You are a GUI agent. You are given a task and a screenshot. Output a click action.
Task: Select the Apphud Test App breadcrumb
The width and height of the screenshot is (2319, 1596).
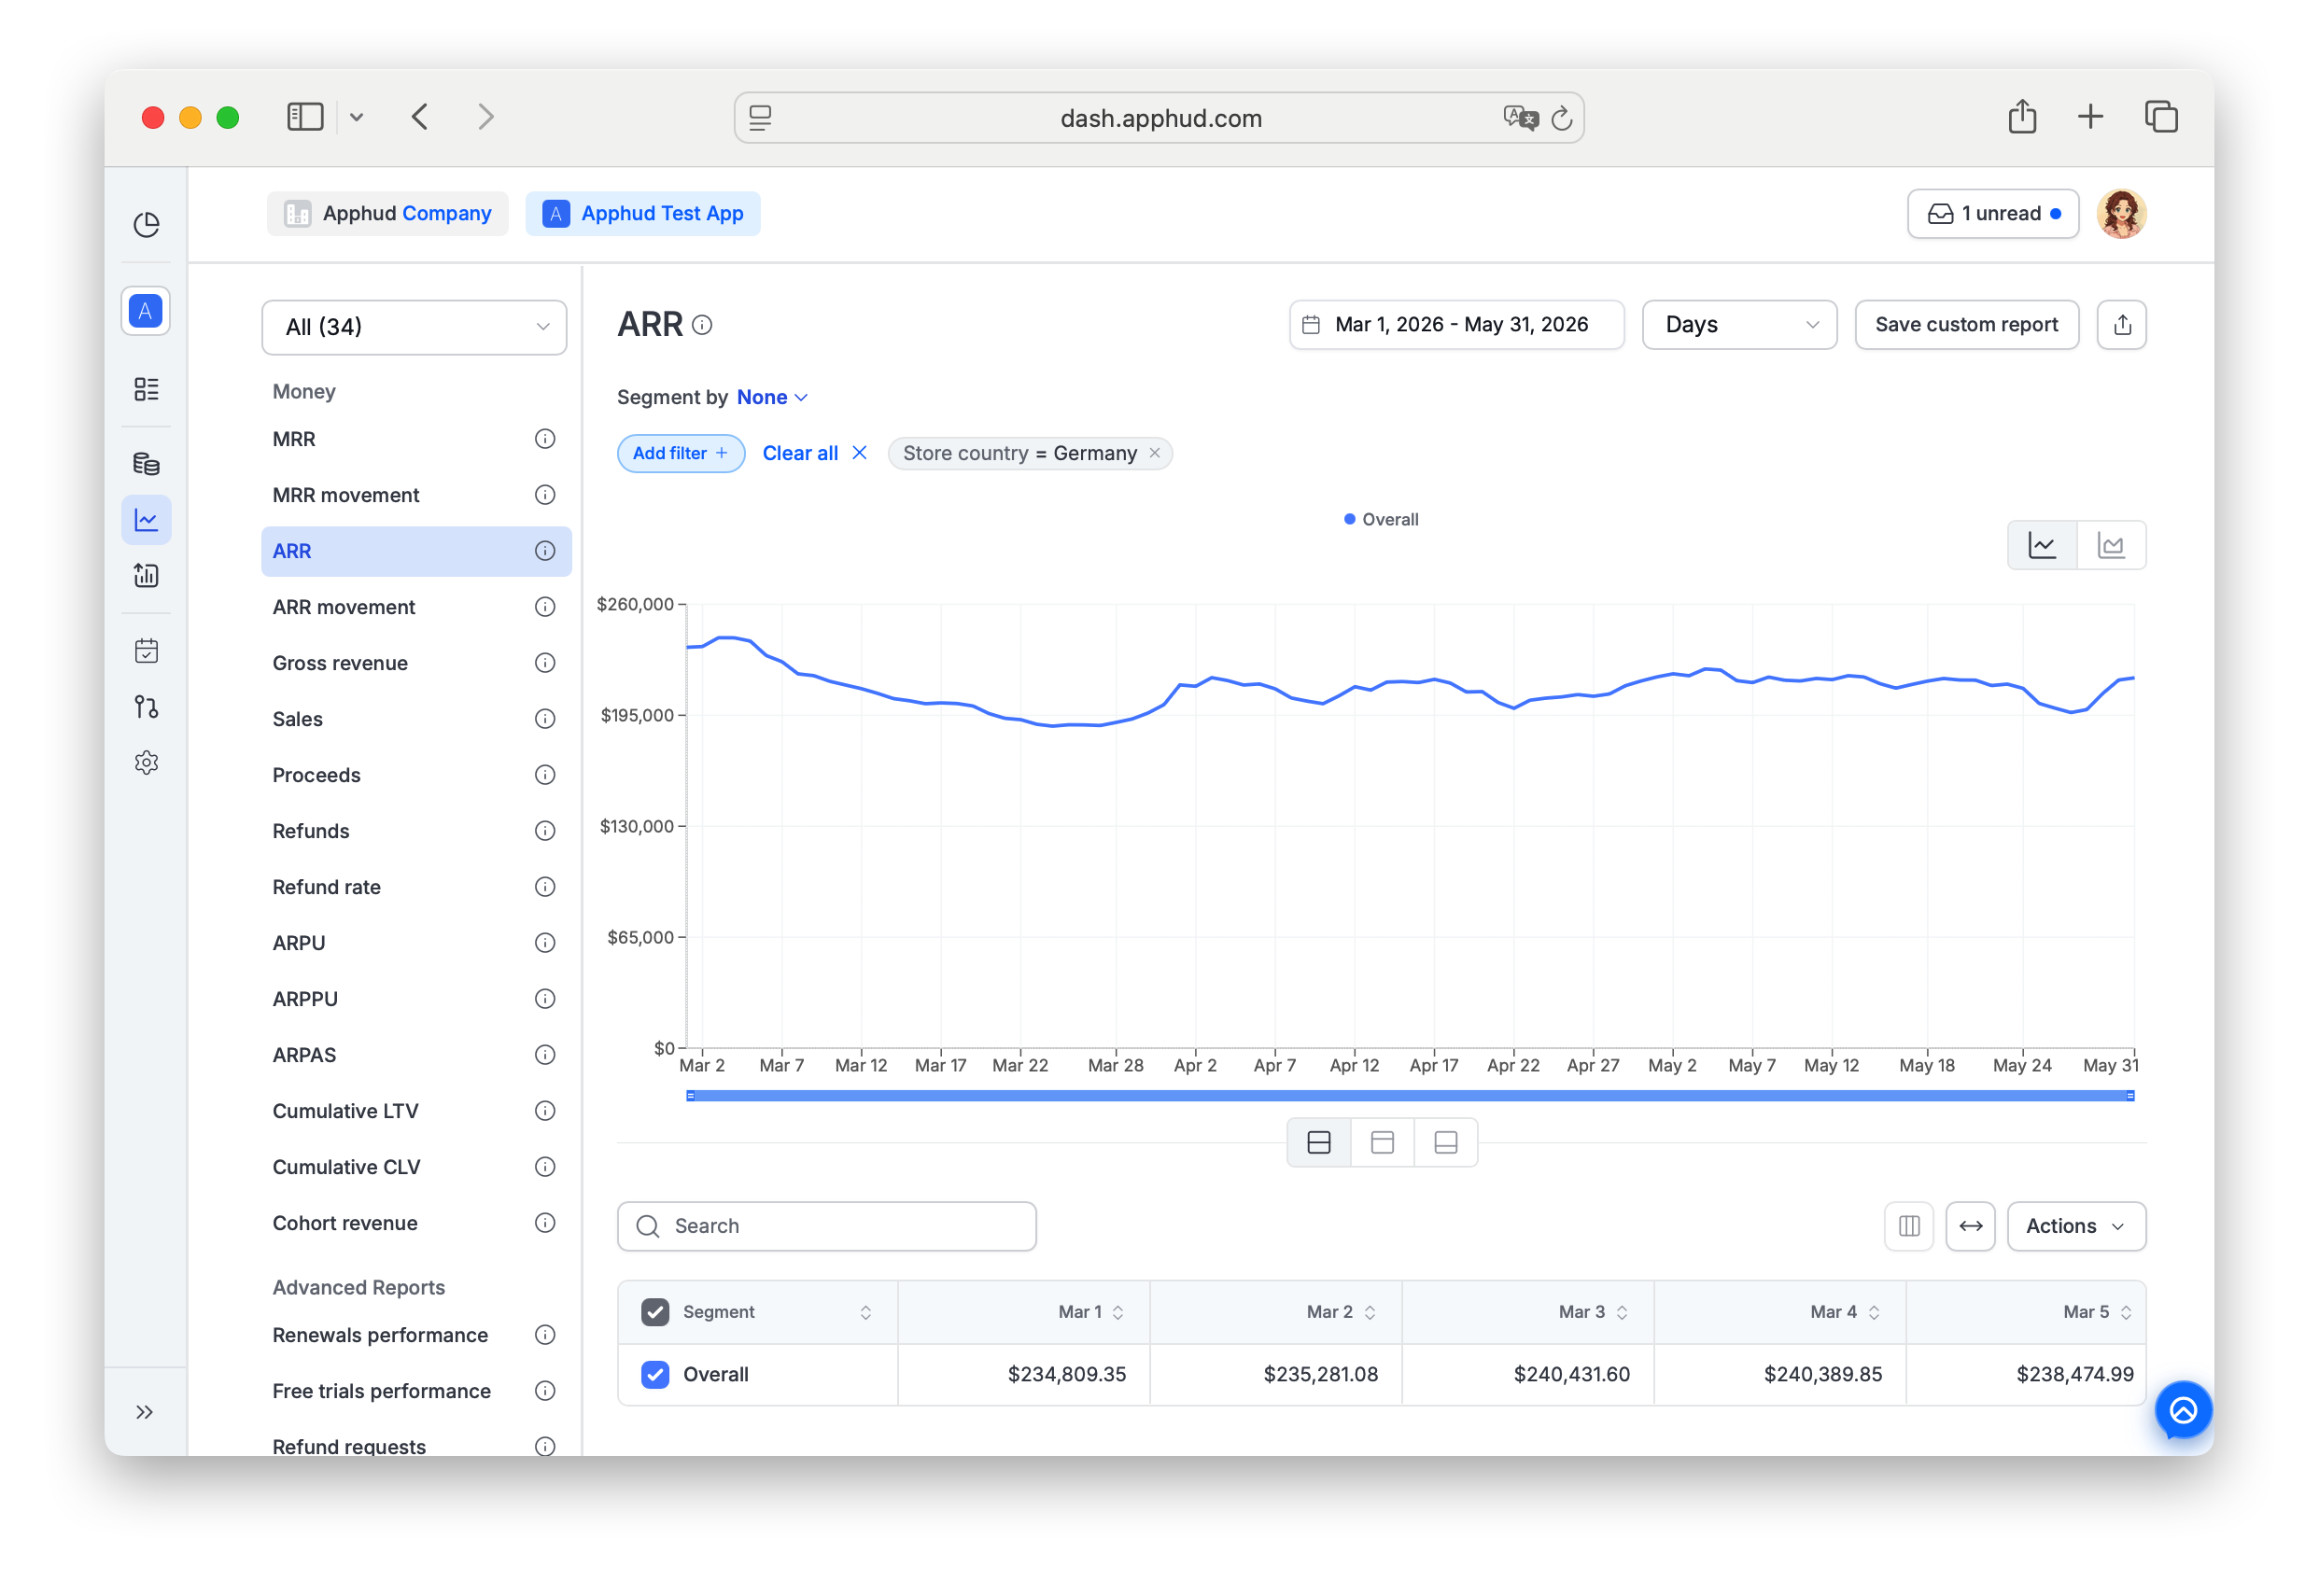click(x=643, y=214)
